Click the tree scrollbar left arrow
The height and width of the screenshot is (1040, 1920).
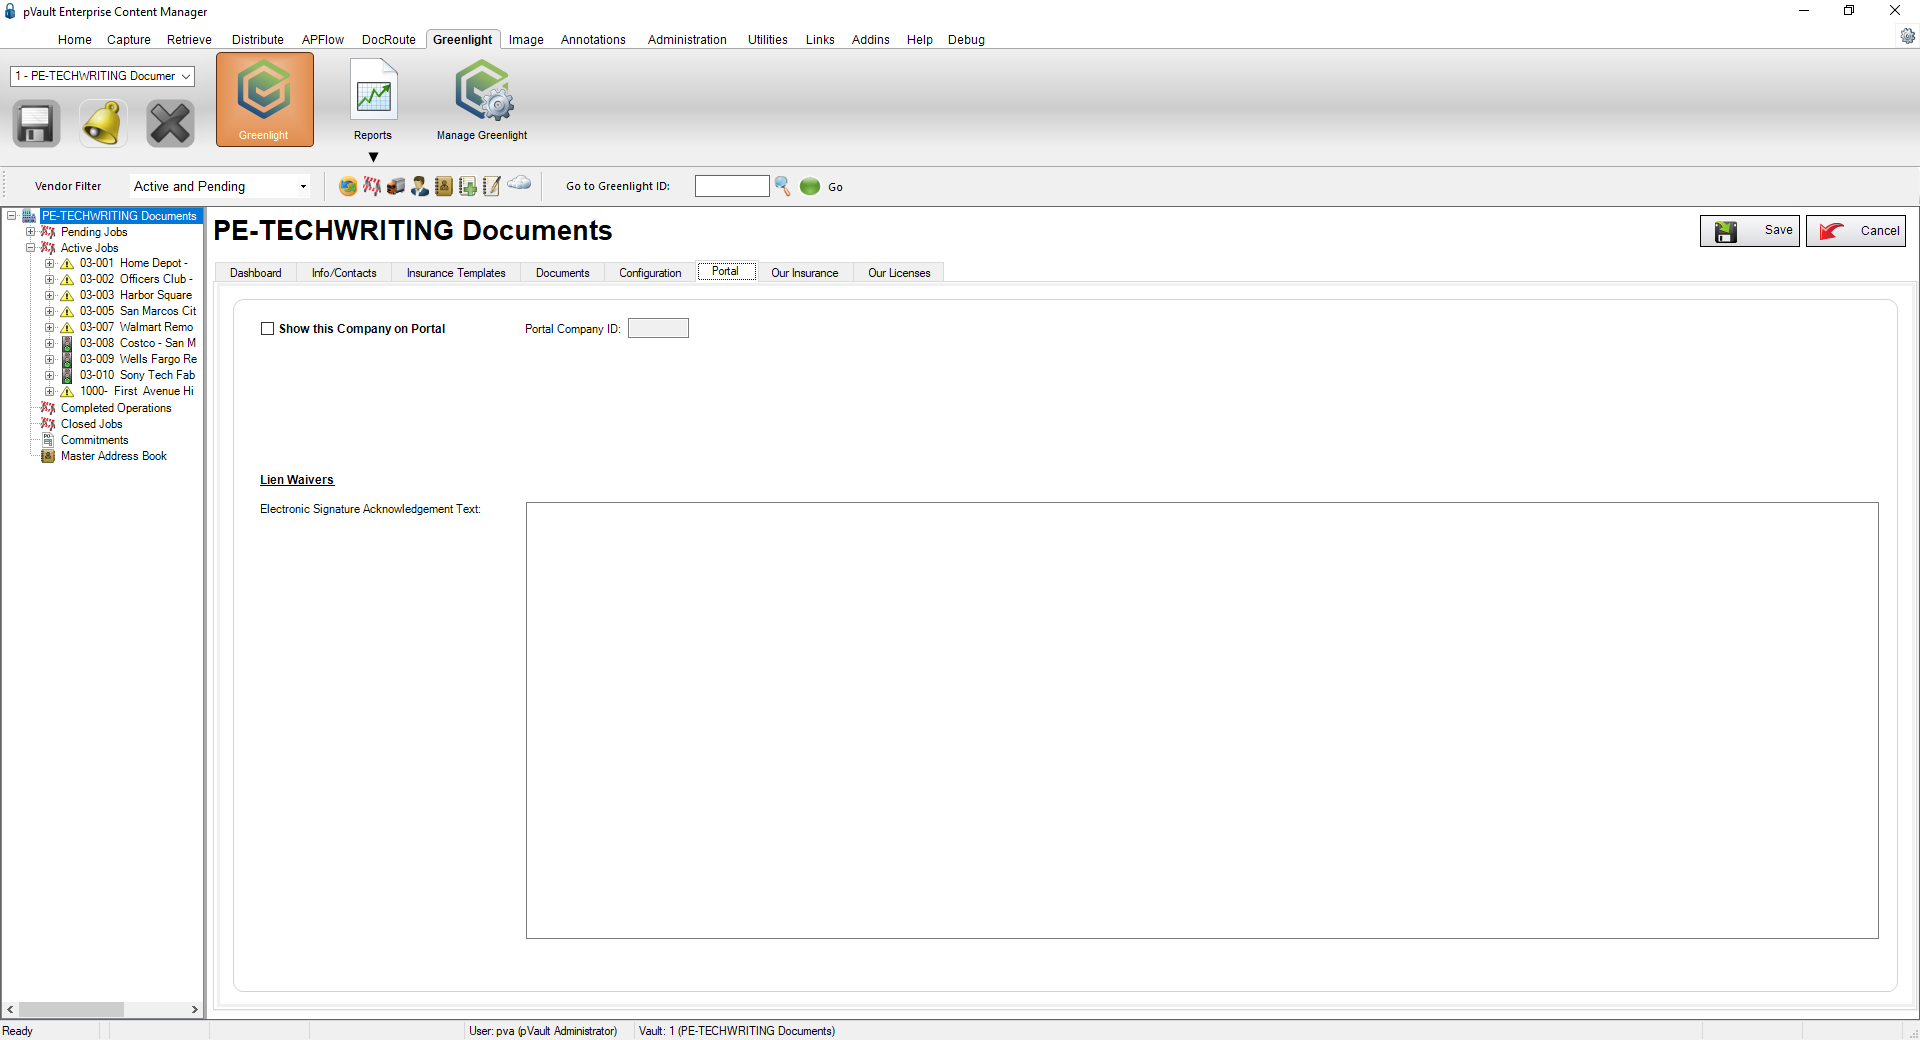10,1010
